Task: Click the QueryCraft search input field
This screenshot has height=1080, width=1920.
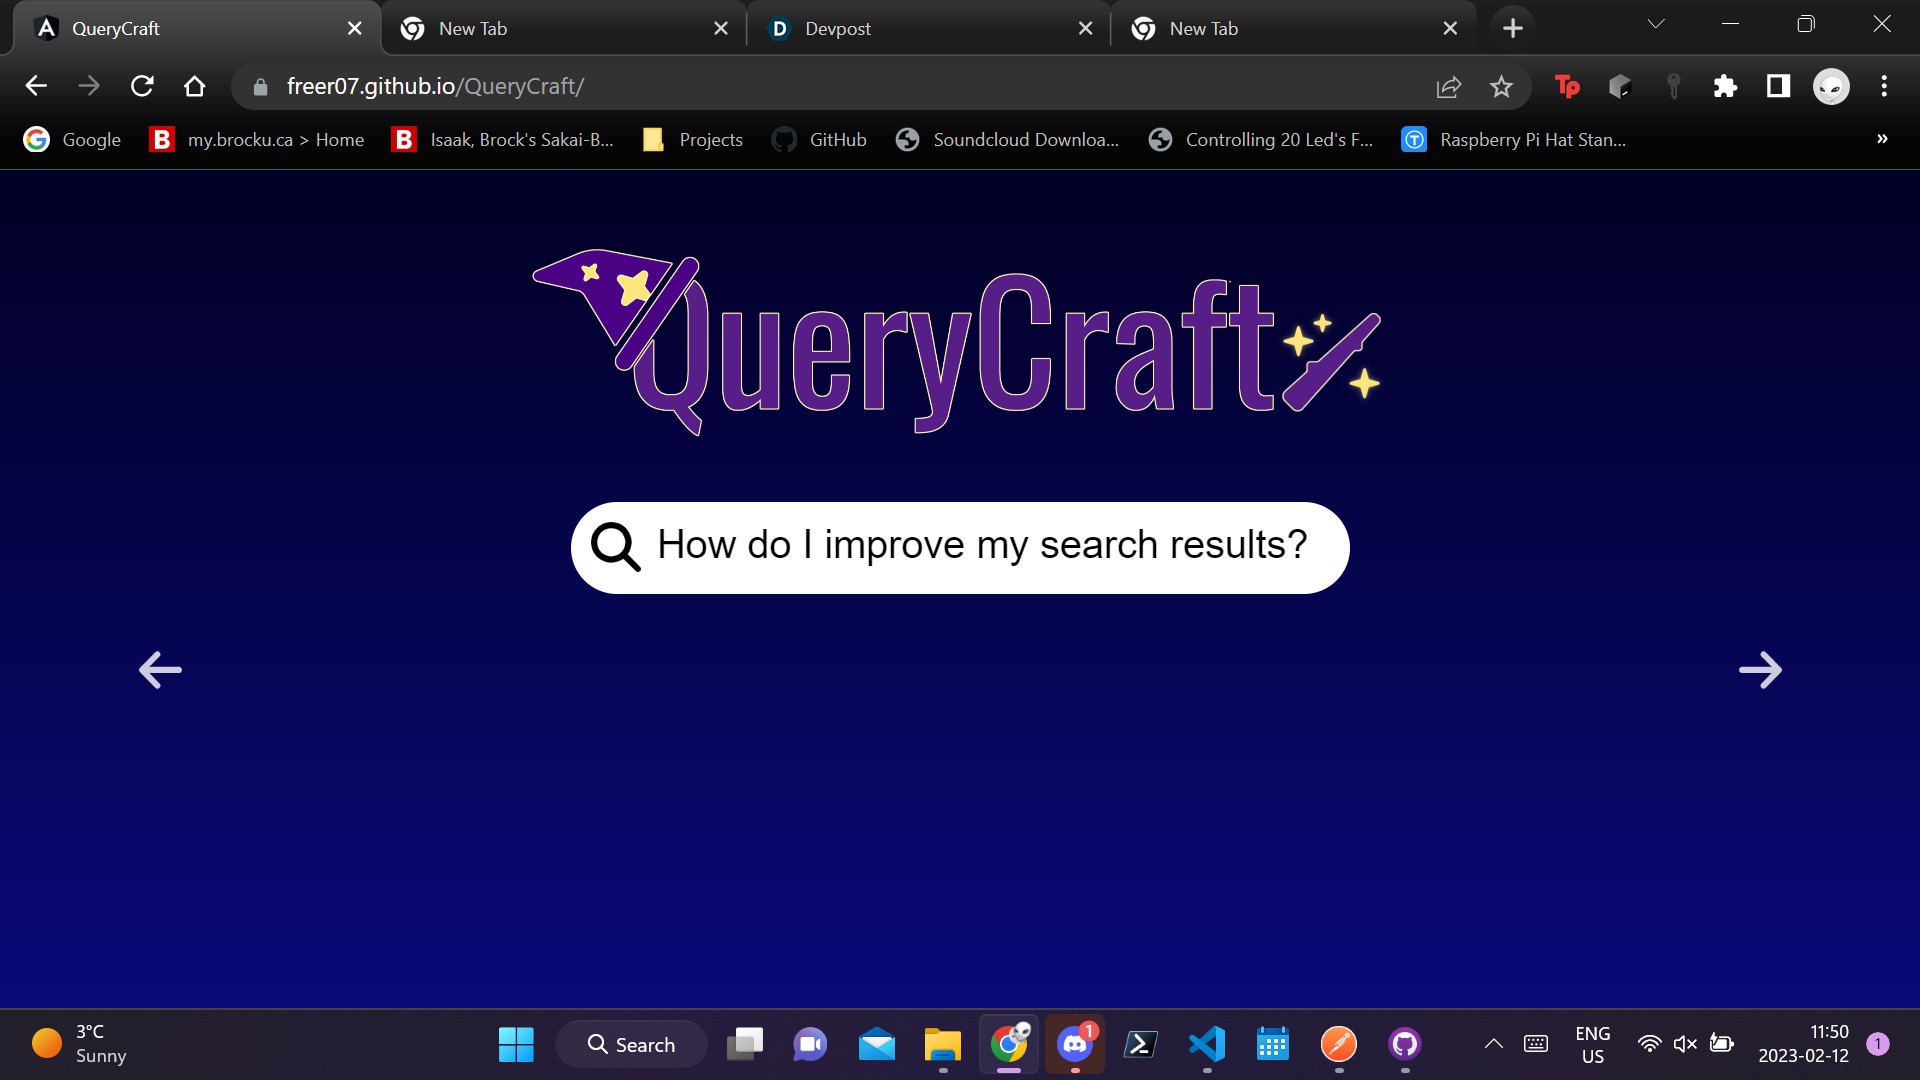Action: pyautogui.click(x=982, y=546)
